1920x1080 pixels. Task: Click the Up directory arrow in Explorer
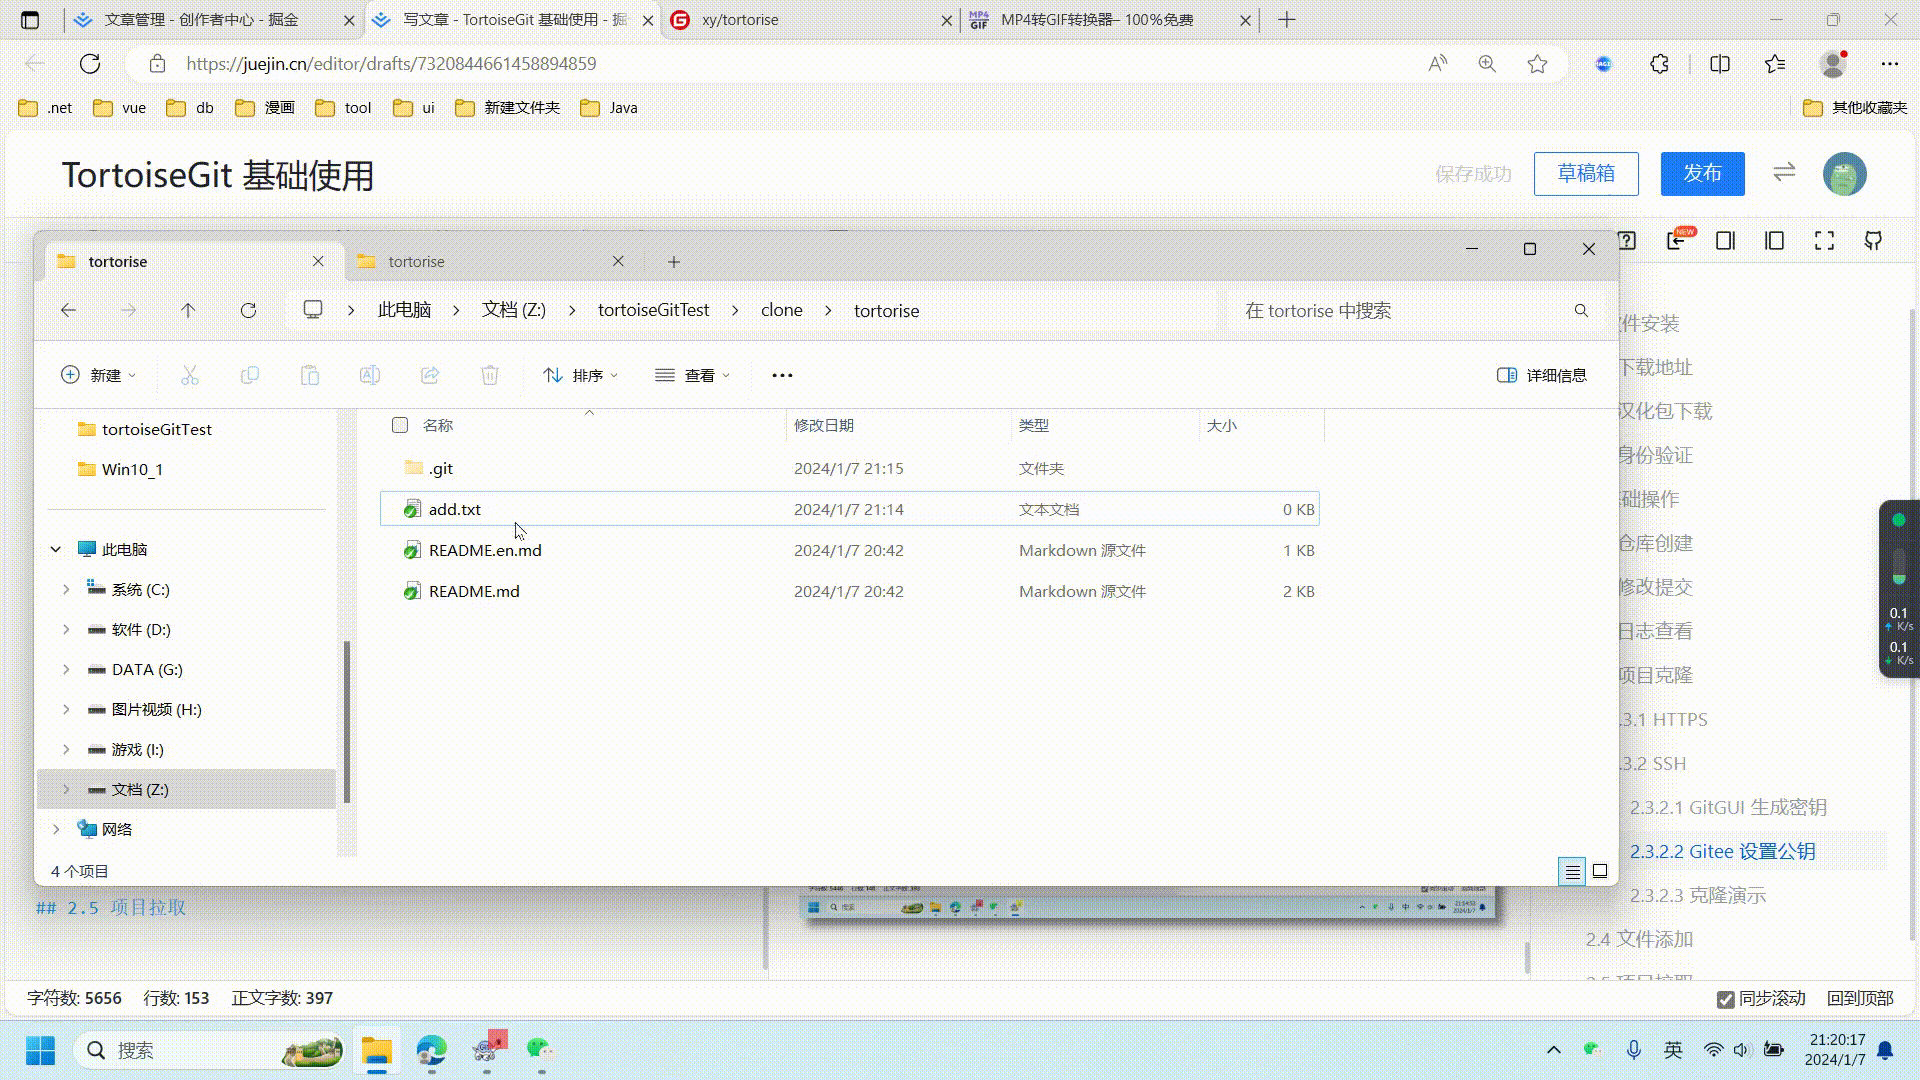coord(188,310)
